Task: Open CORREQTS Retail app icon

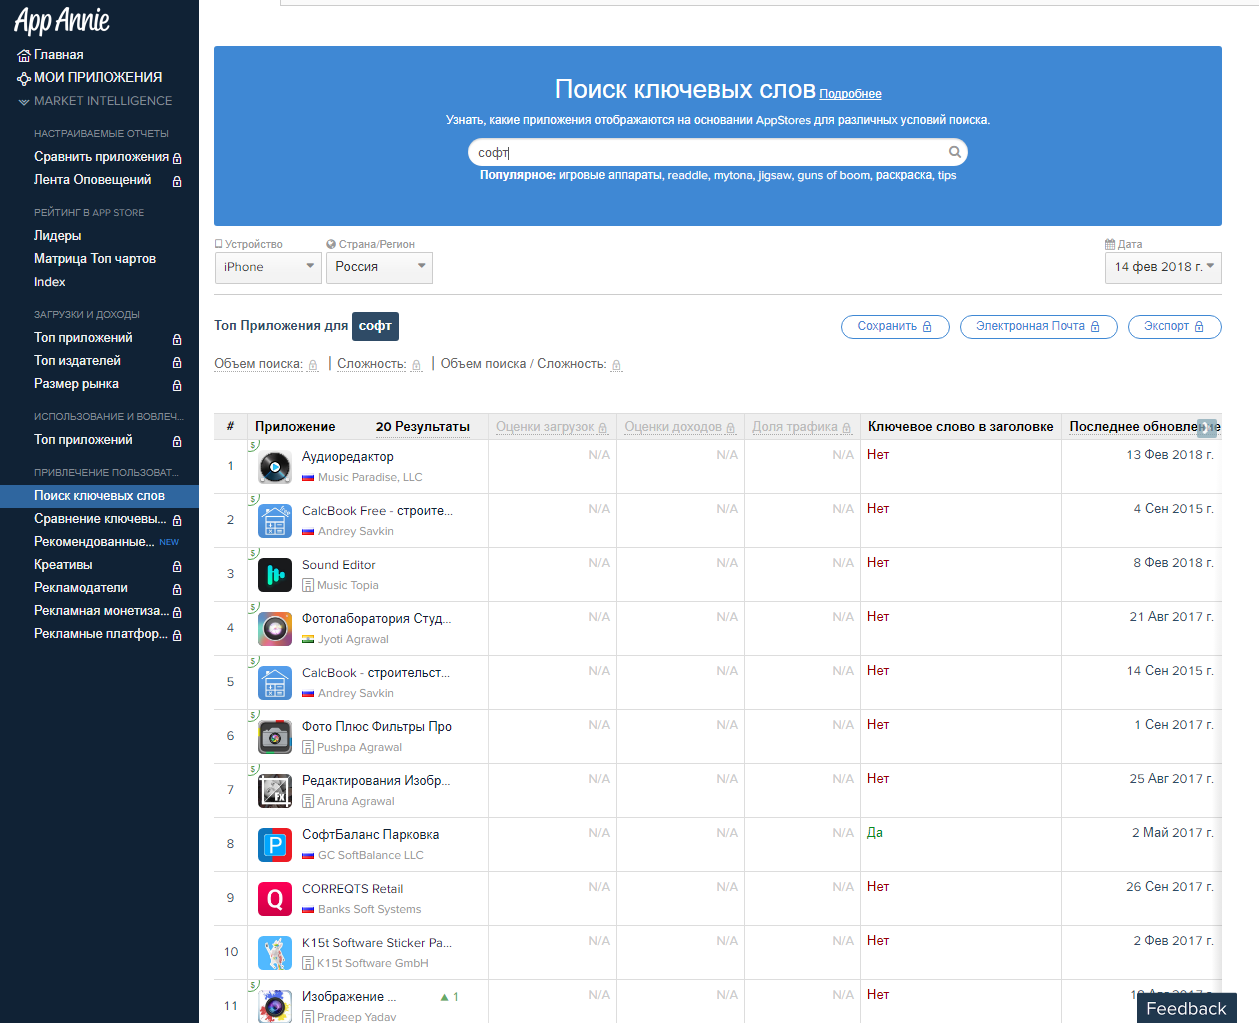Action: [x=275, y=899]
